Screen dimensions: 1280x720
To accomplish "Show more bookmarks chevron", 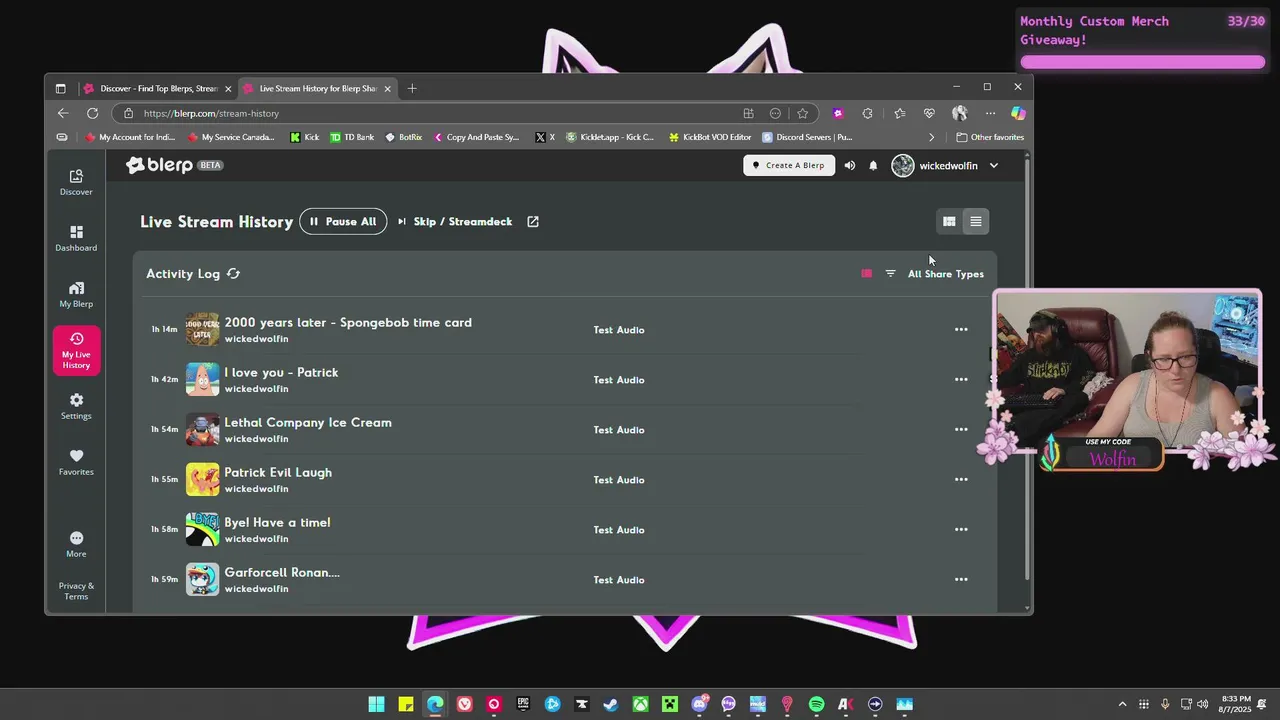I will pos(932,137).
